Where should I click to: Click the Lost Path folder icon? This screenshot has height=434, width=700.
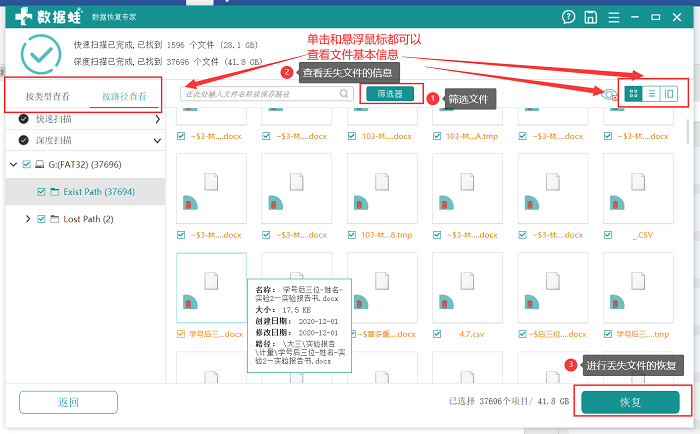pos(54,219)
